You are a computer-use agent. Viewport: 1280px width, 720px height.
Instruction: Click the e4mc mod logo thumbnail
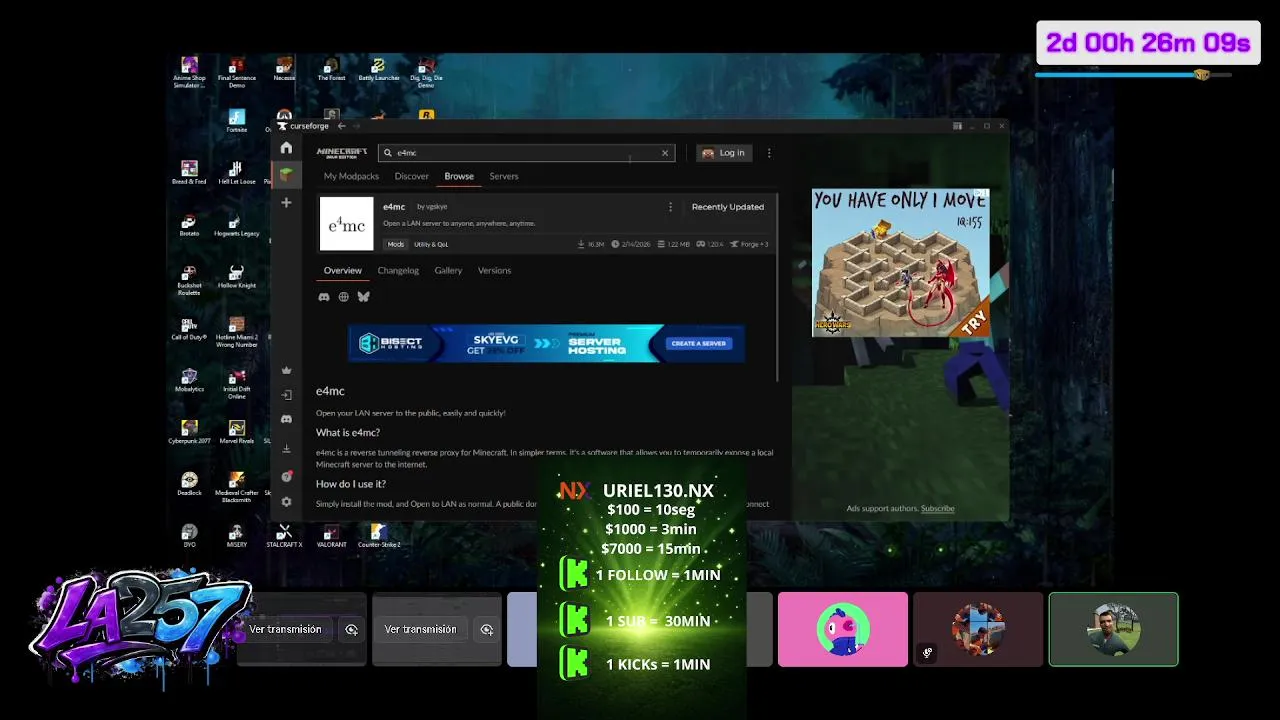(x=346, y=223)
